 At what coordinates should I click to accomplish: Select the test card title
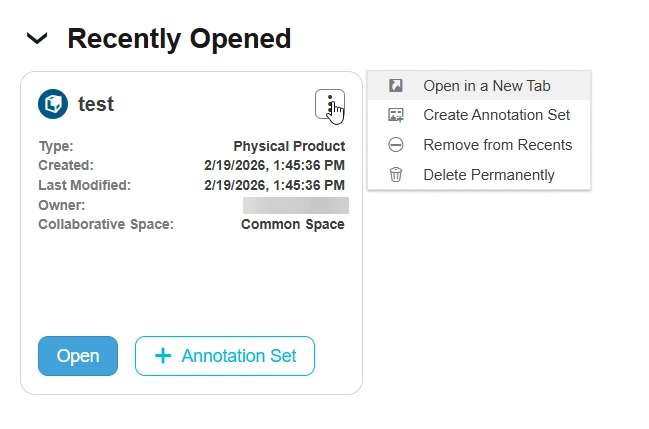coord(96,103)
